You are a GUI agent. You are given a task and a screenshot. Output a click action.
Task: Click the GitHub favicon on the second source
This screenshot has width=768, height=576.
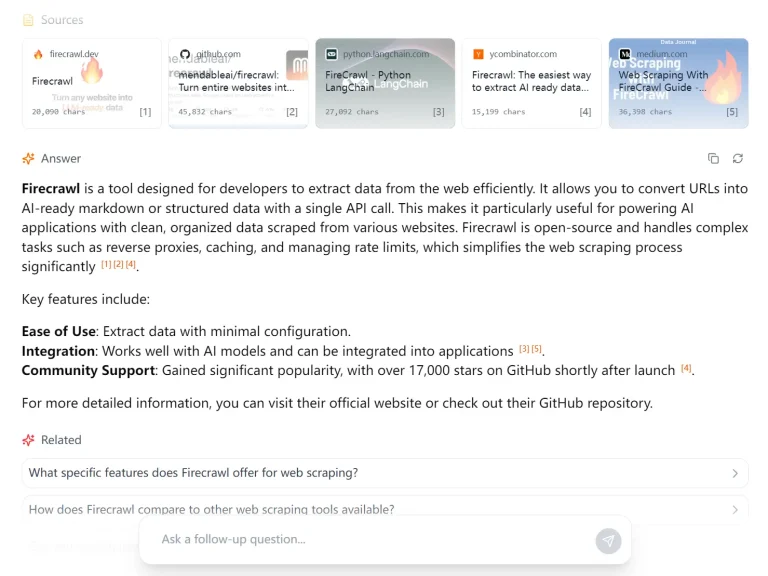click(x=185, y=54)
